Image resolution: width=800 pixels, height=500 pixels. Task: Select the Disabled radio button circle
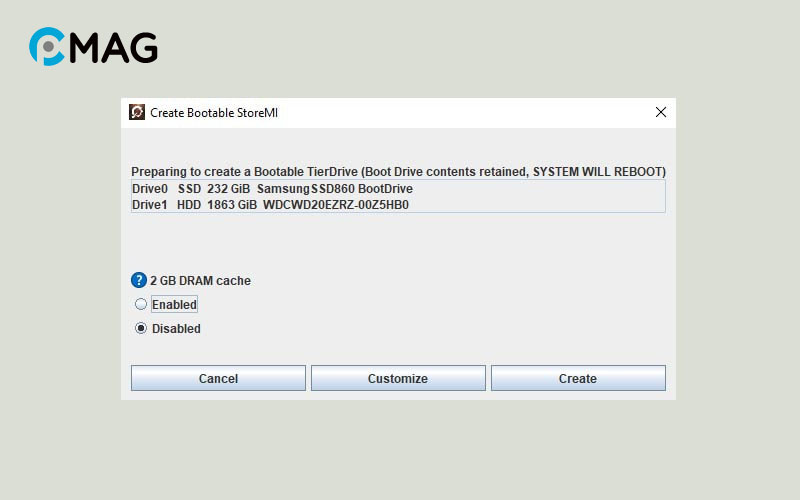coord(141,328)
